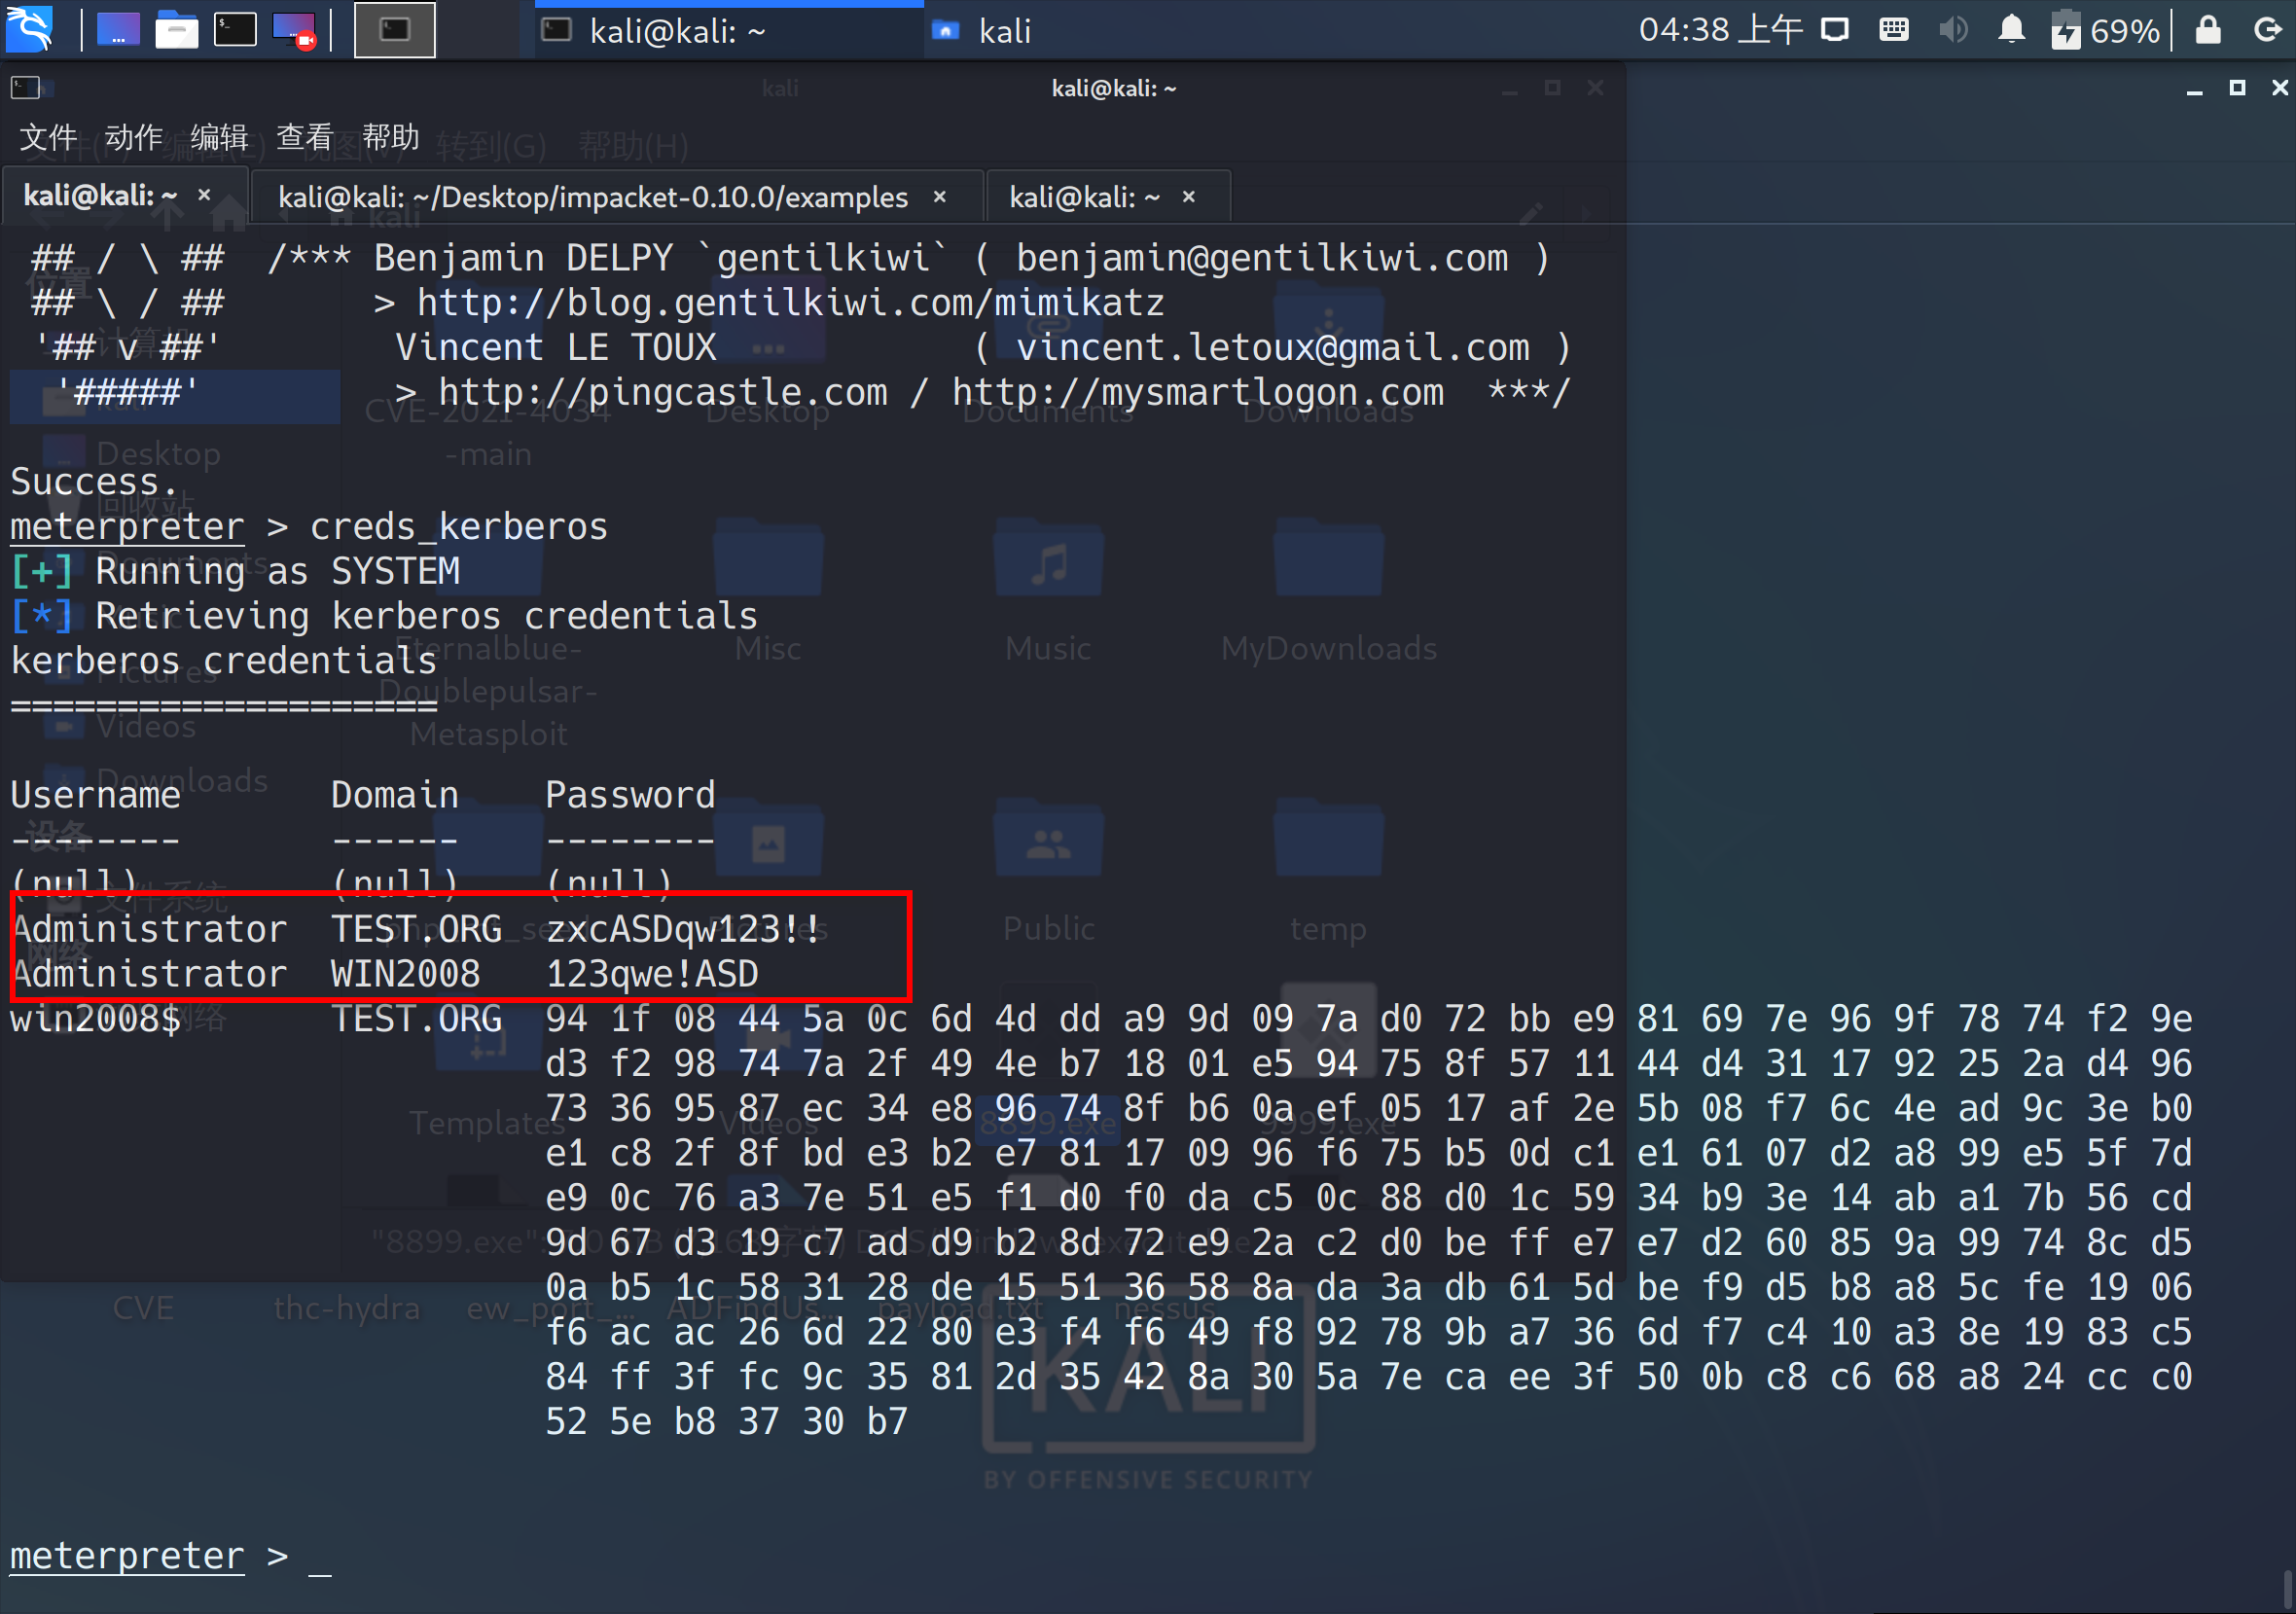
Task: Click the lock screen padlock icon
Action: coord(2208,30)
